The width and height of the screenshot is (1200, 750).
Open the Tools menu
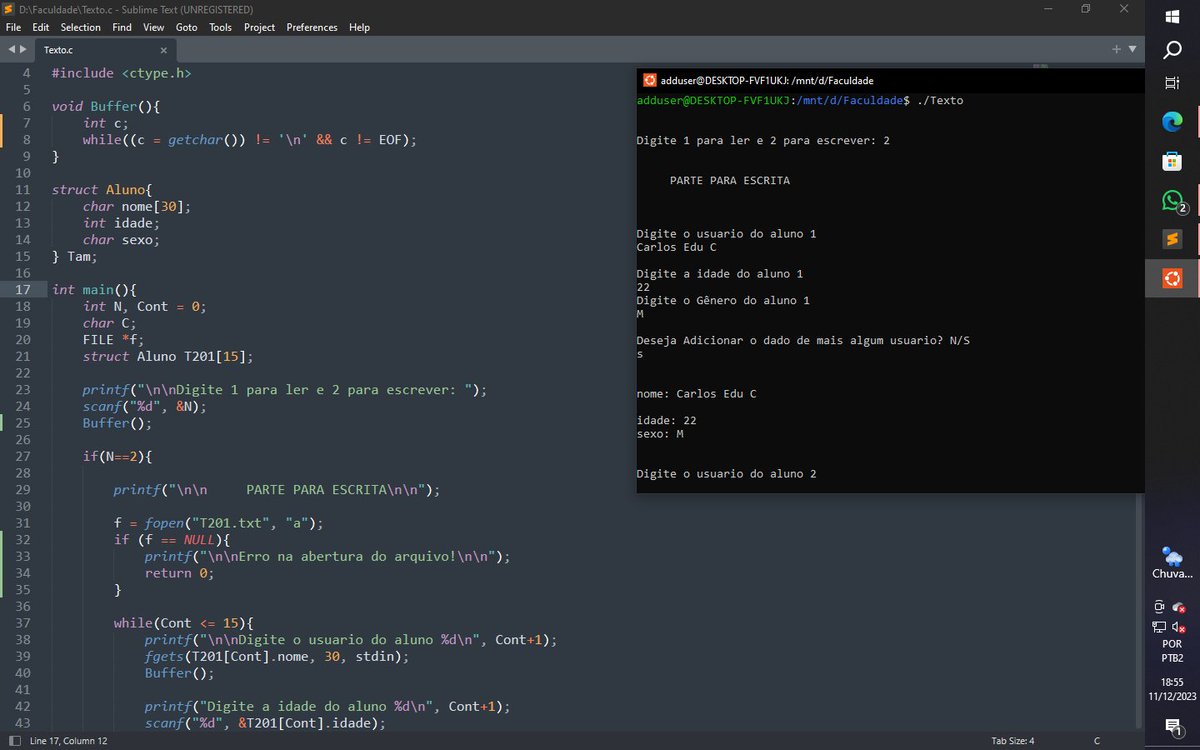pyautogui.click(x=220, y=27)
